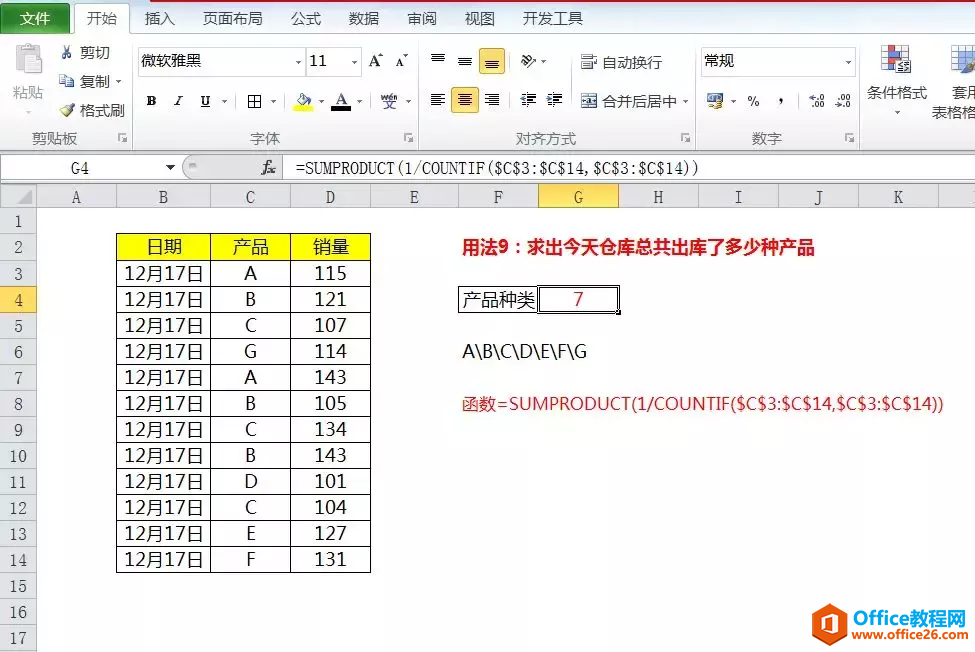
Task: Expand the Name Box dropdown arrow
Action: (170, 168)
